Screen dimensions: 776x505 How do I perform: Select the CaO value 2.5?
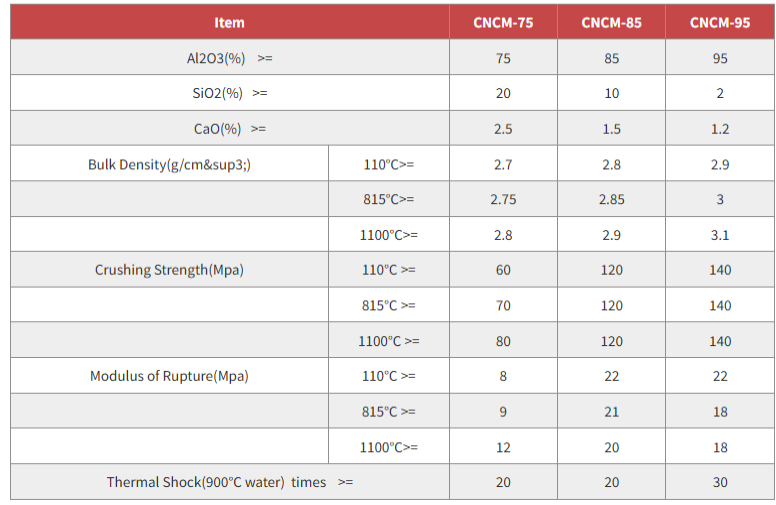click(503, 129)
